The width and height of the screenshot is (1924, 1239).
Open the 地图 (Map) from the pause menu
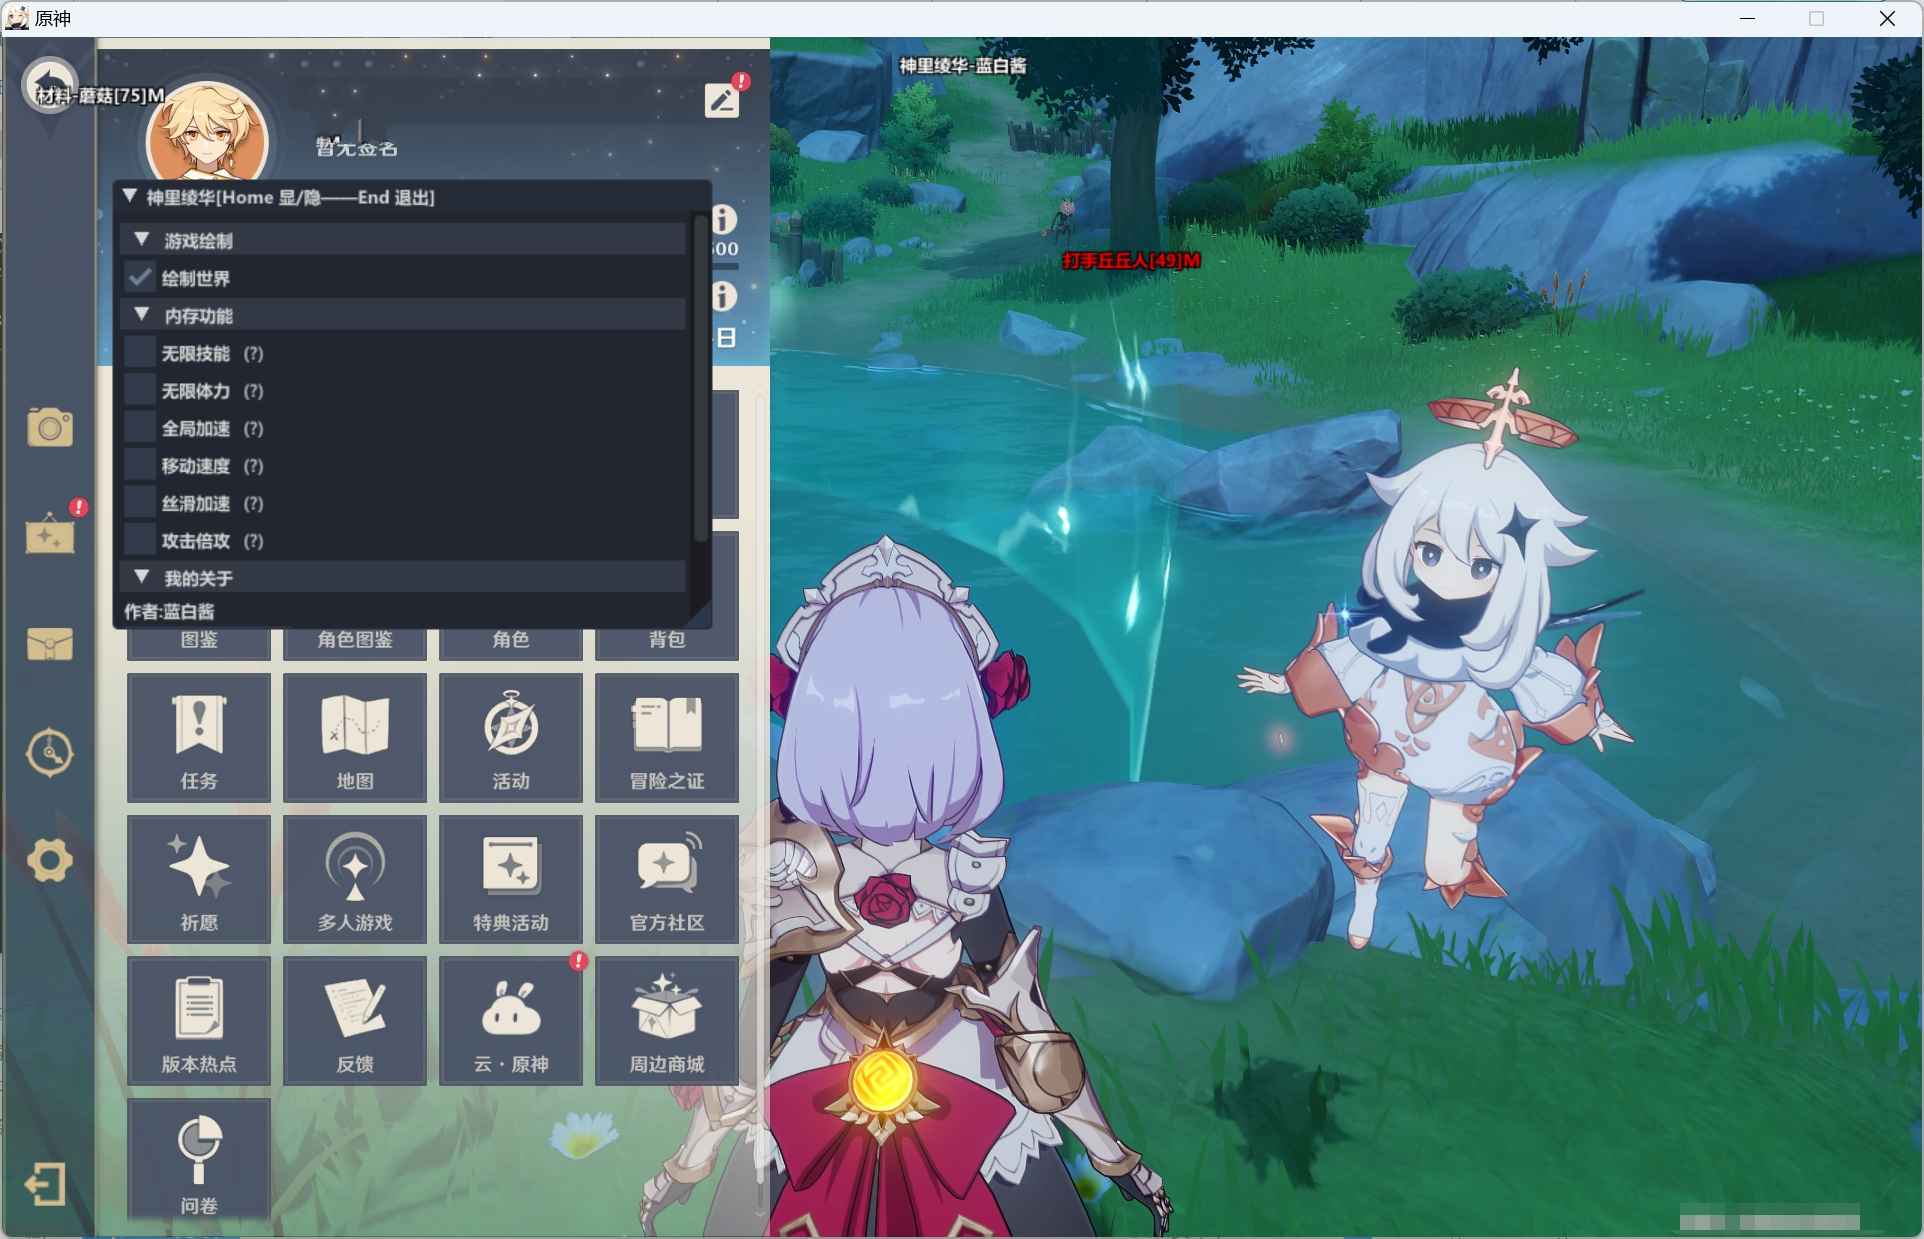[354, 737]
